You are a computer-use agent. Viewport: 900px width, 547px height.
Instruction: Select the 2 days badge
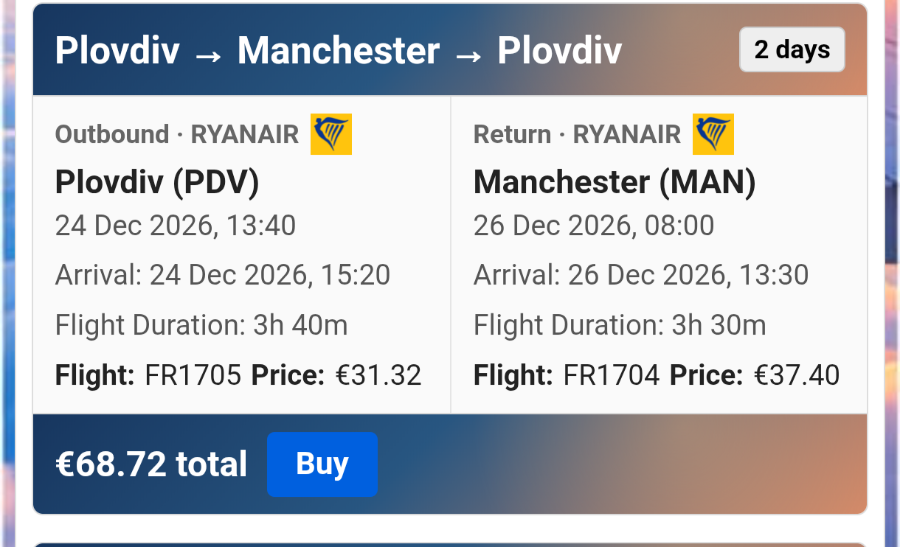tap(792, 49)
